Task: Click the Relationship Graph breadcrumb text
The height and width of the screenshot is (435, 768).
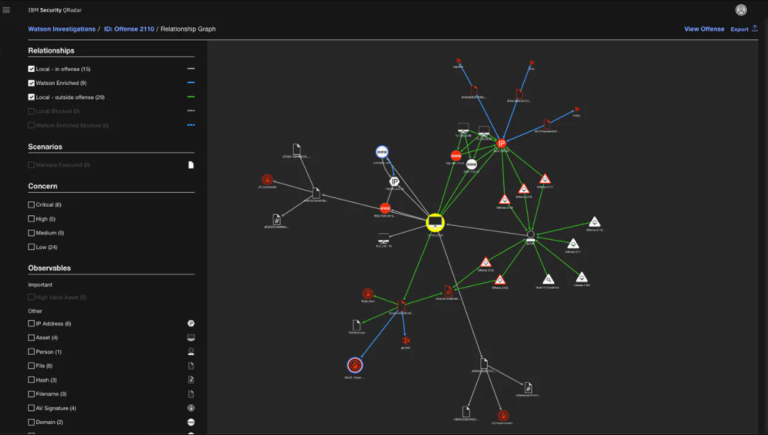Action: pyautogui.click(x=188, y=29)
